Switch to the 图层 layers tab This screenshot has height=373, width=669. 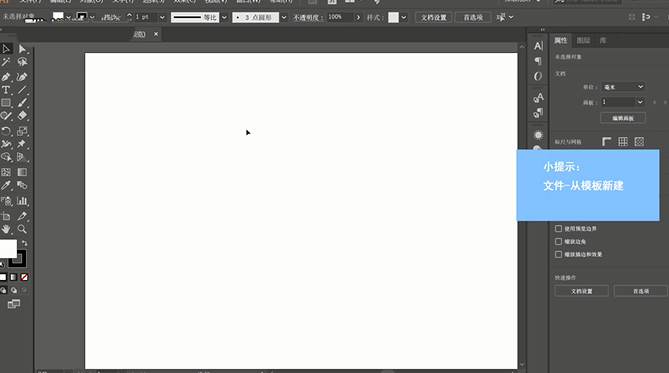tap(583, 41)
